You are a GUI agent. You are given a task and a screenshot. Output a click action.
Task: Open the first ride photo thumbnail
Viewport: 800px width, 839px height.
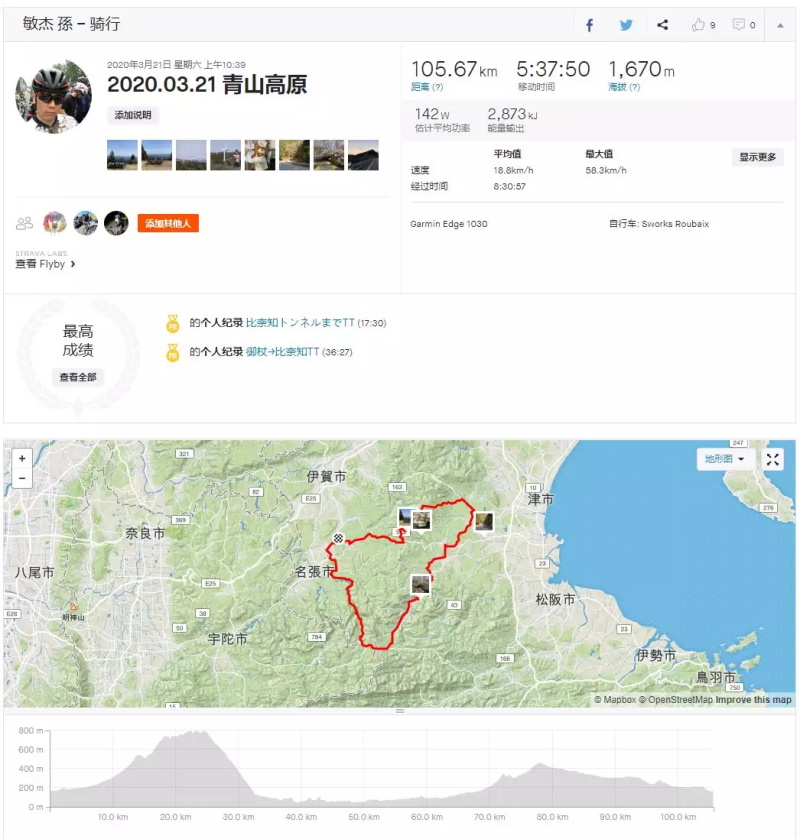coord(122,155)
